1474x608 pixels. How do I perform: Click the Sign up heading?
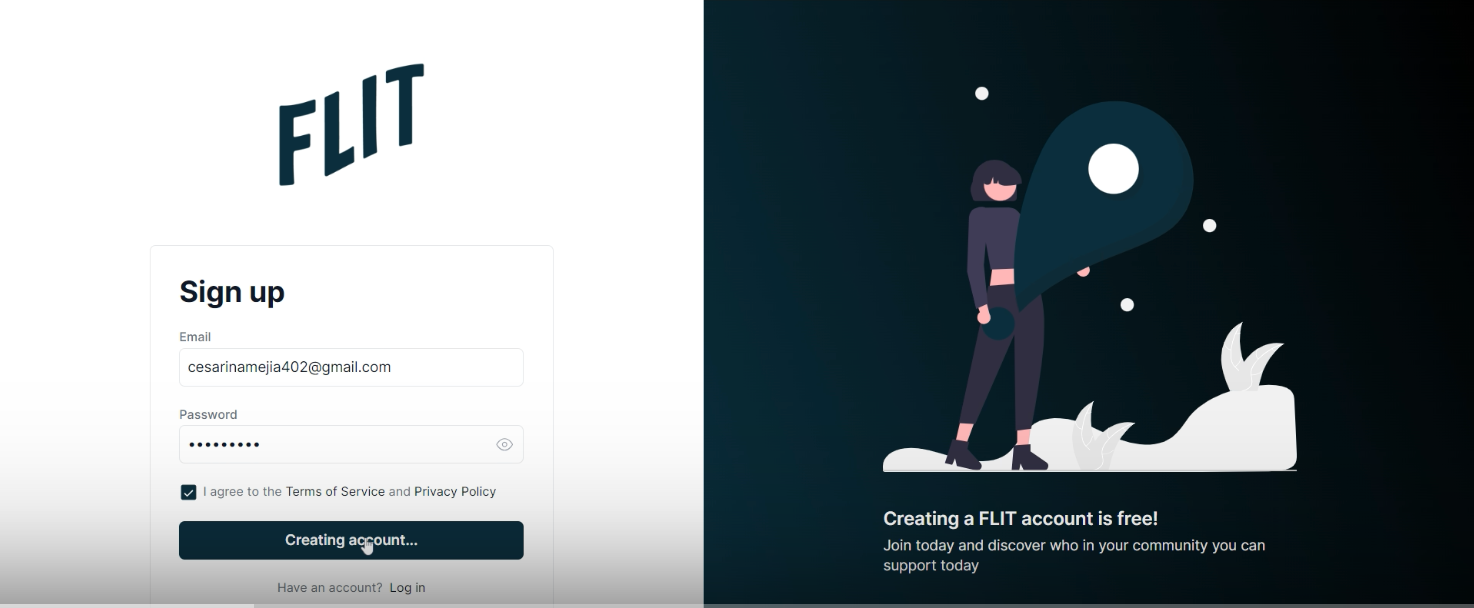[x=232, y=292]
